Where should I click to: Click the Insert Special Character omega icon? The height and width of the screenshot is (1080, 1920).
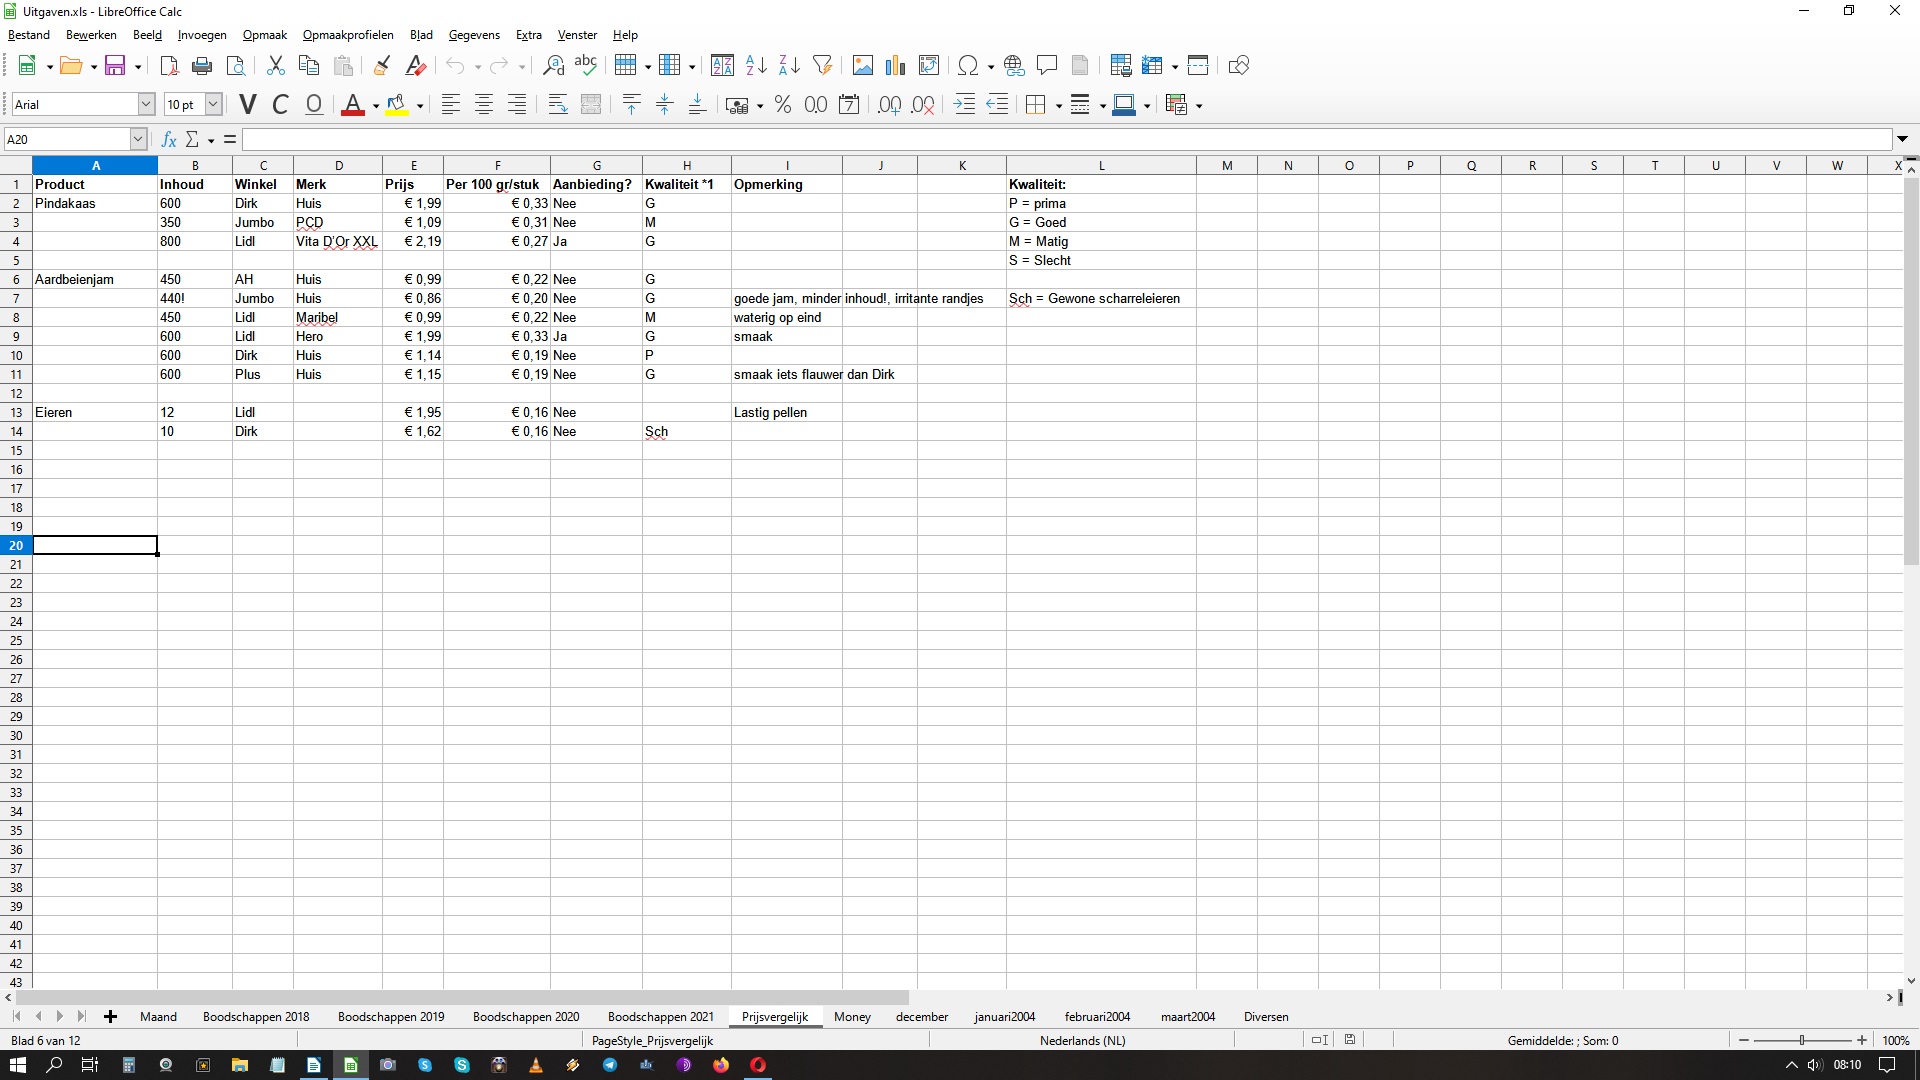pos(967,66)
